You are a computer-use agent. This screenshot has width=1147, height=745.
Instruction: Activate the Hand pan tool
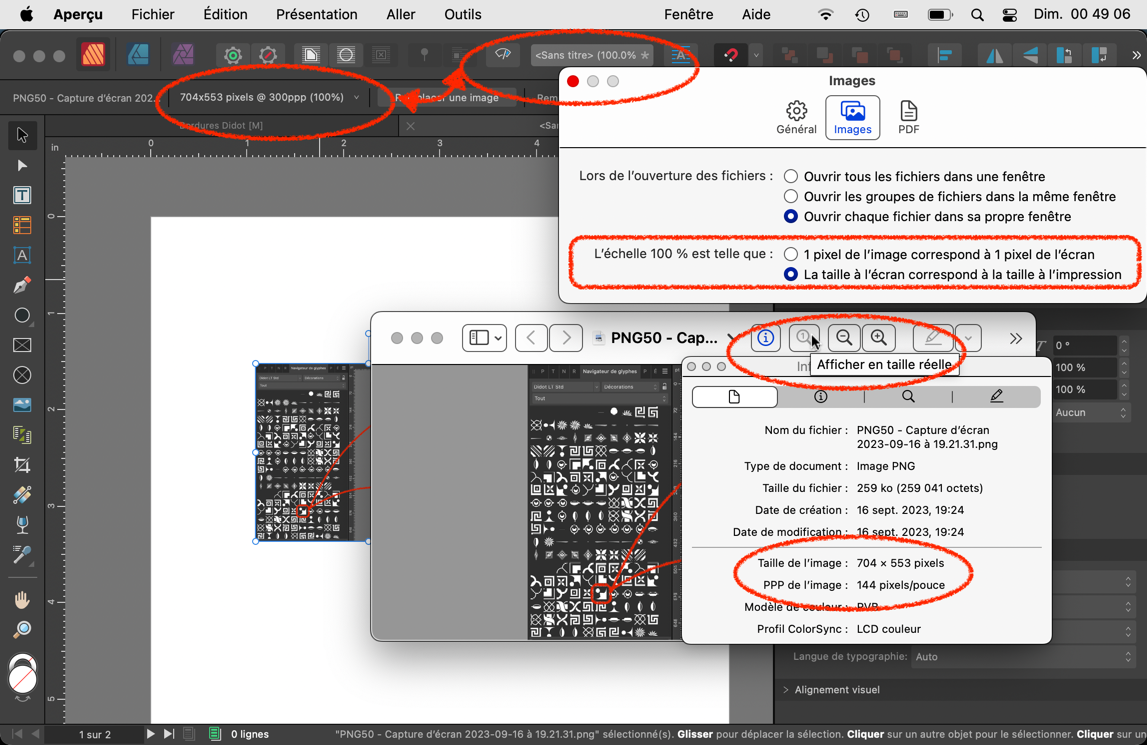[x=22, y=599]
